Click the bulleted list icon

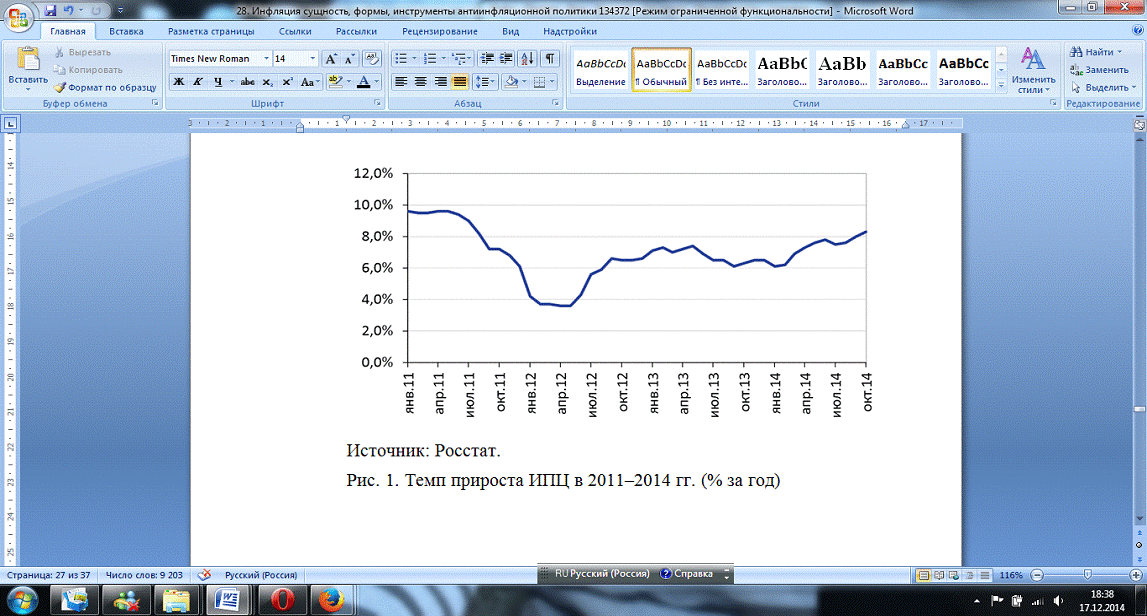401,59
